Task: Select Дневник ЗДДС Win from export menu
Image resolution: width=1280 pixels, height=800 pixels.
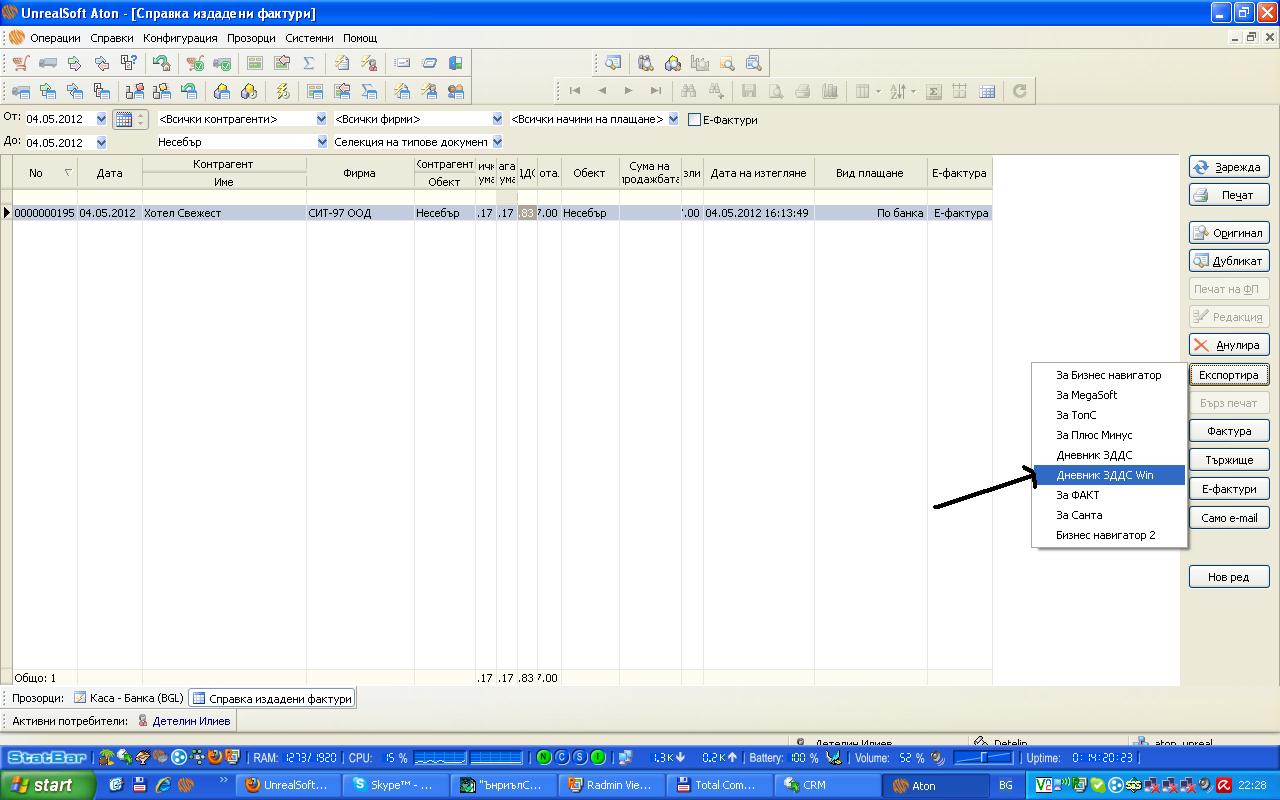Action: pos(1104,475)
